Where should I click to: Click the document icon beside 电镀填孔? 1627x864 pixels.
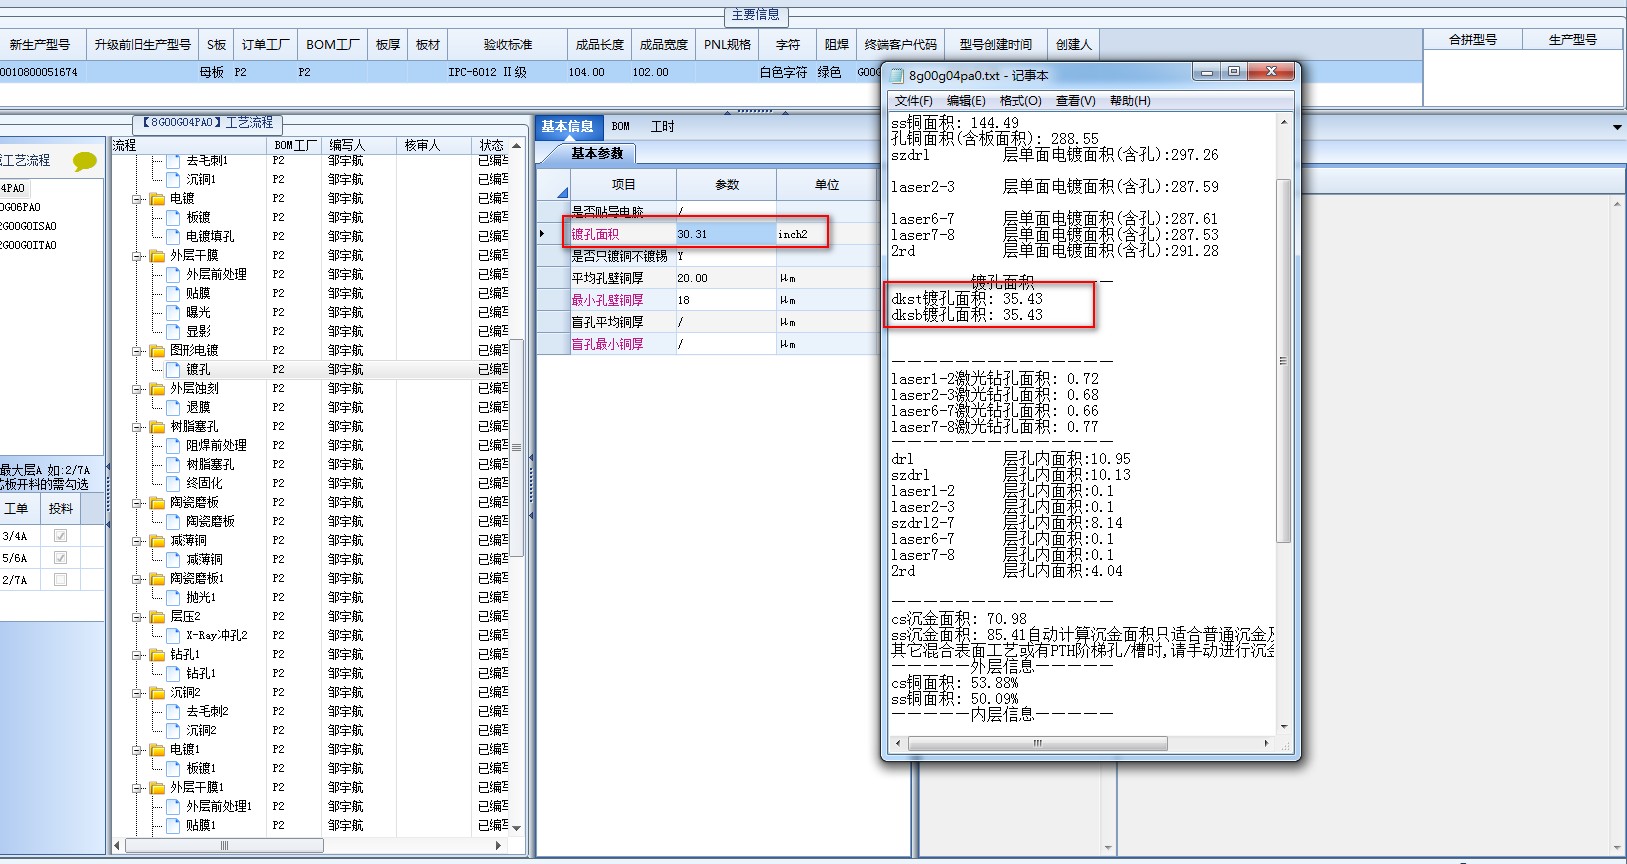click(x=173, y=237)
